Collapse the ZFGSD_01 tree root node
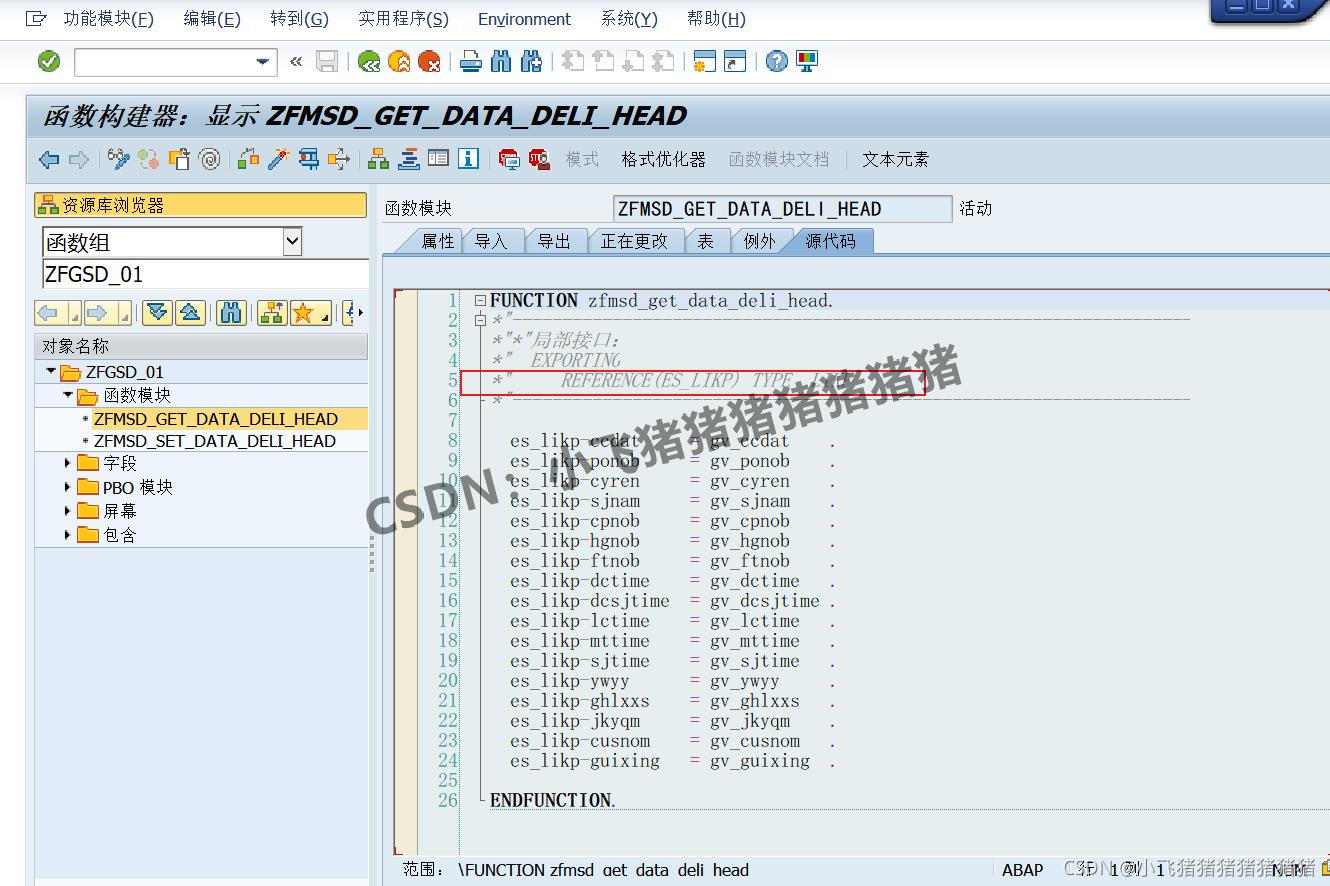 pos(51,372)
